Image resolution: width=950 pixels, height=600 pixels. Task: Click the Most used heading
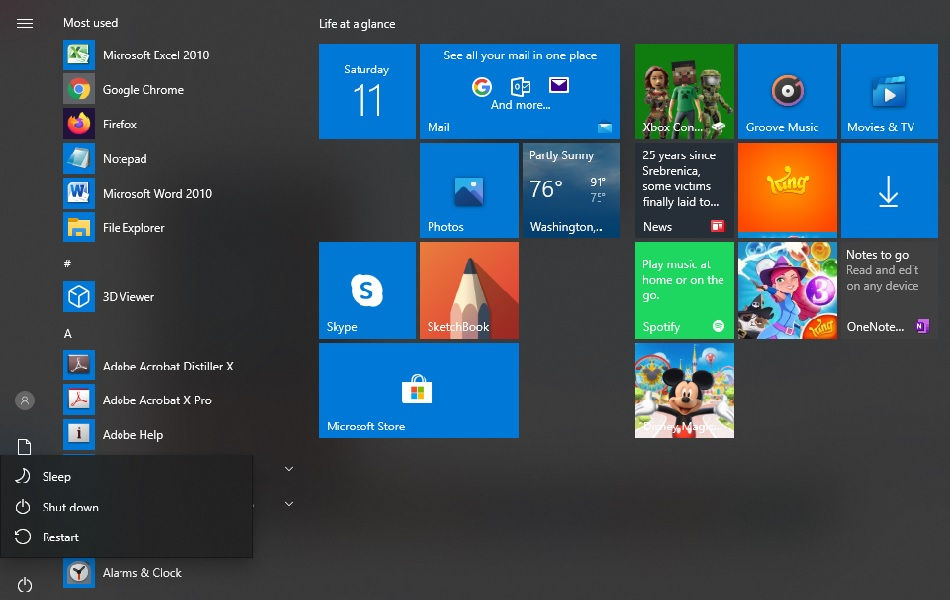click(90, 23)
